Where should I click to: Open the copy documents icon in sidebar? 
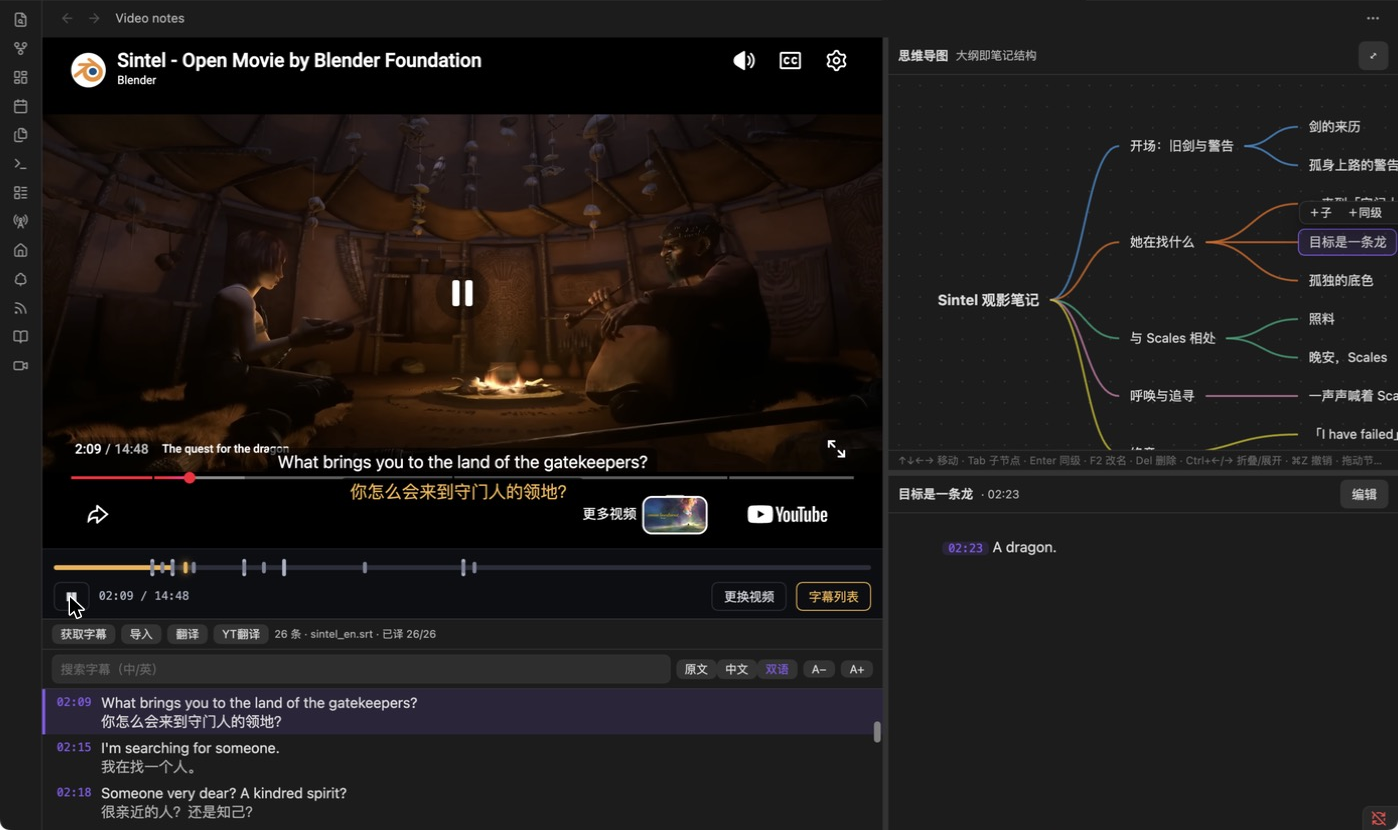tap(20, 135)
